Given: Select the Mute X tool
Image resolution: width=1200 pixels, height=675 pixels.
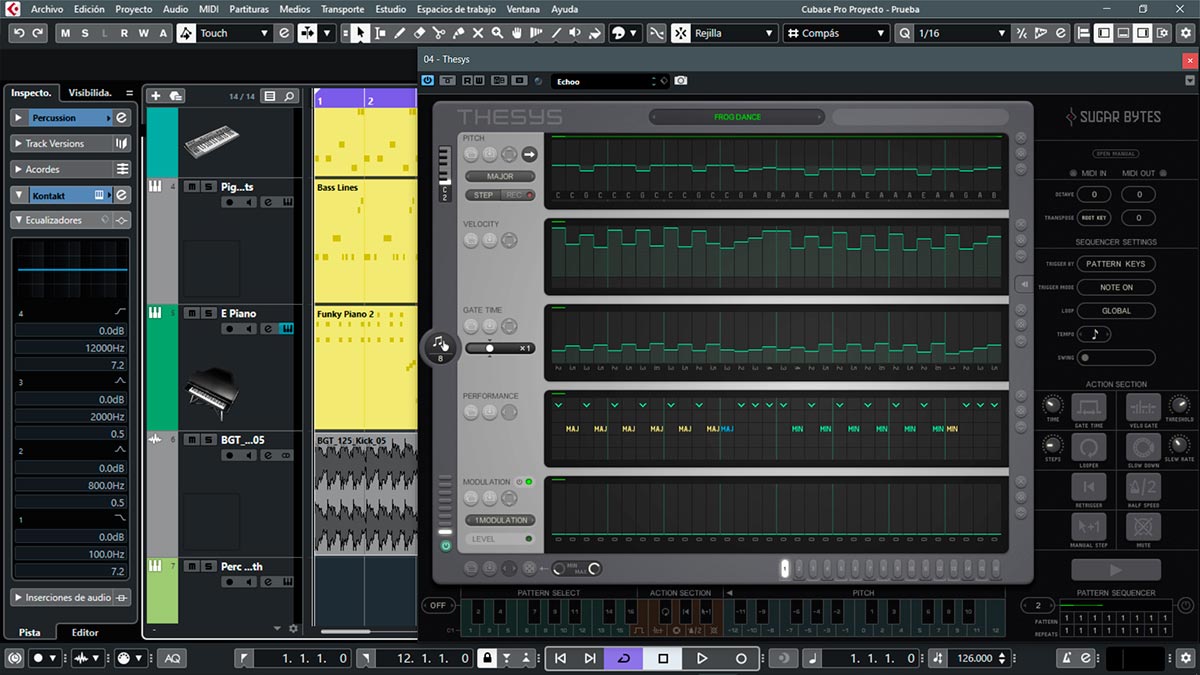Looking at the screenshot, I should (x=478, y=33).
